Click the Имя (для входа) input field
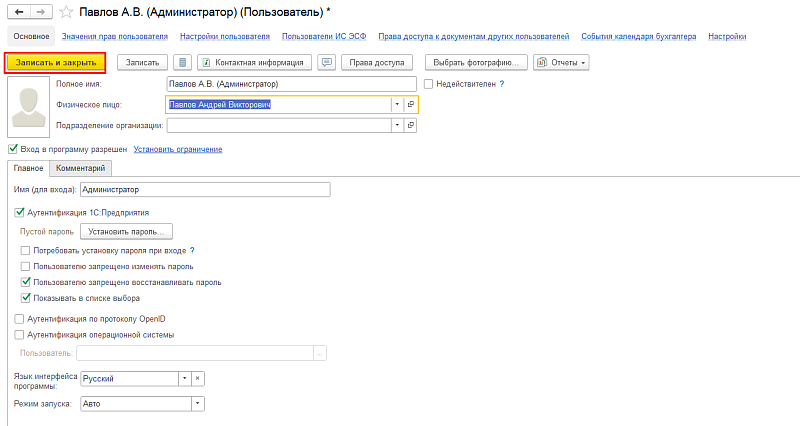 [204, 189]
